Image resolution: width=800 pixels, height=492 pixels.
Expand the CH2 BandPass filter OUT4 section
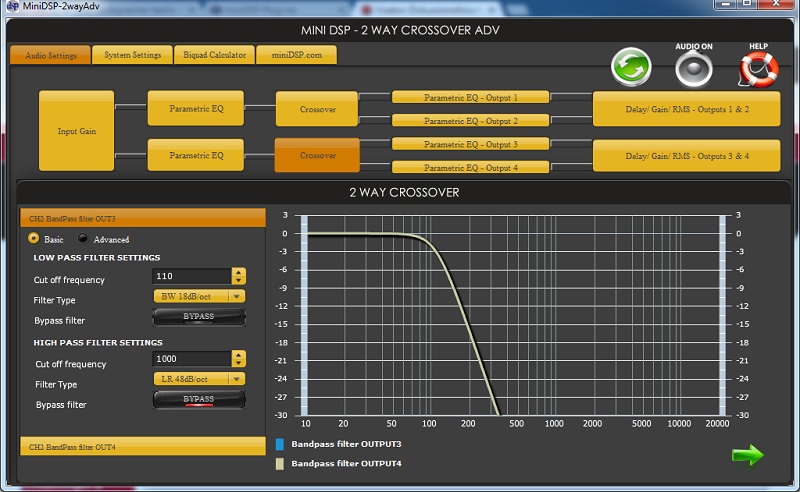coord(142,446)
